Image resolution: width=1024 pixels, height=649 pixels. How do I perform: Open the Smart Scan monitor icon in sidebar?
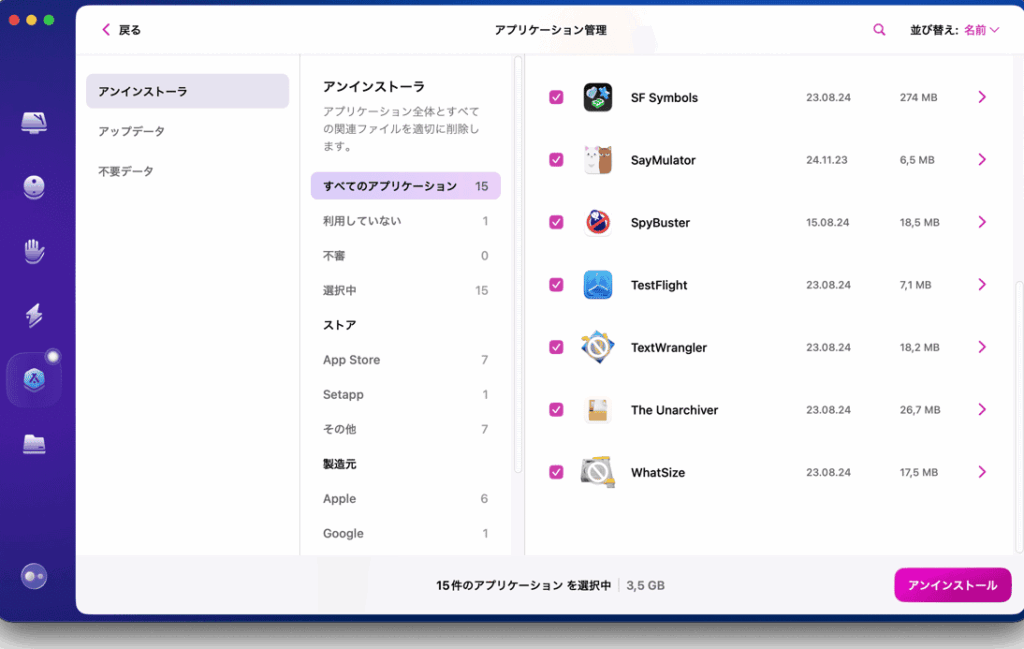[x=34, y=123]
